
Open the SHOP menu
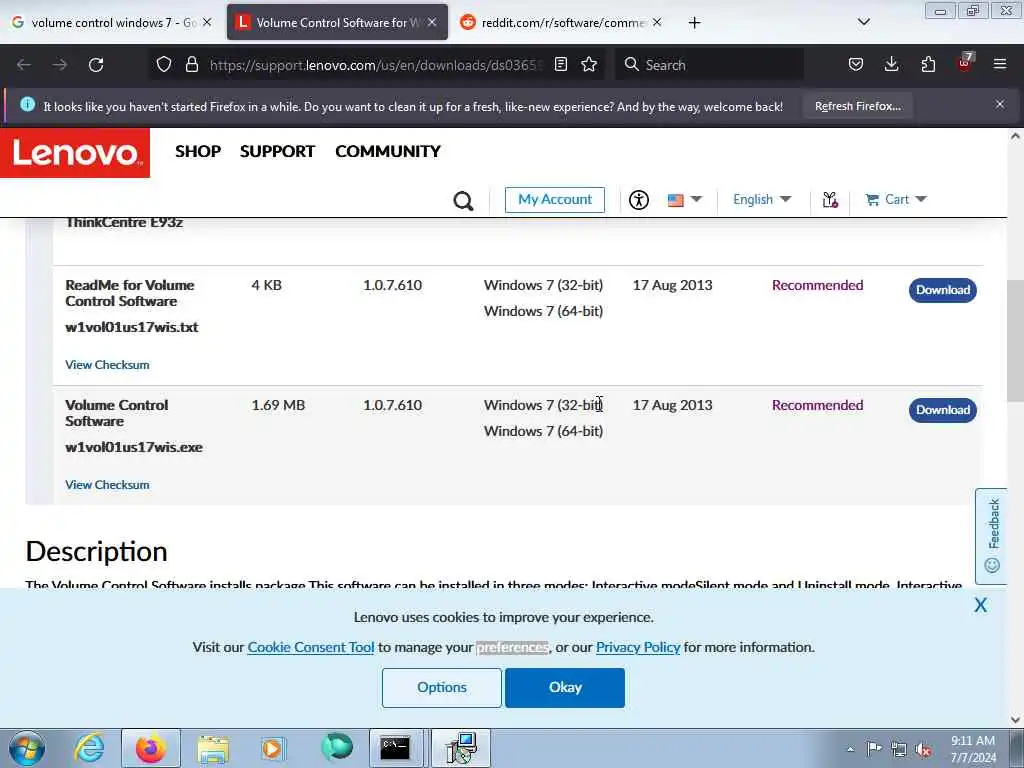point(198,151)
